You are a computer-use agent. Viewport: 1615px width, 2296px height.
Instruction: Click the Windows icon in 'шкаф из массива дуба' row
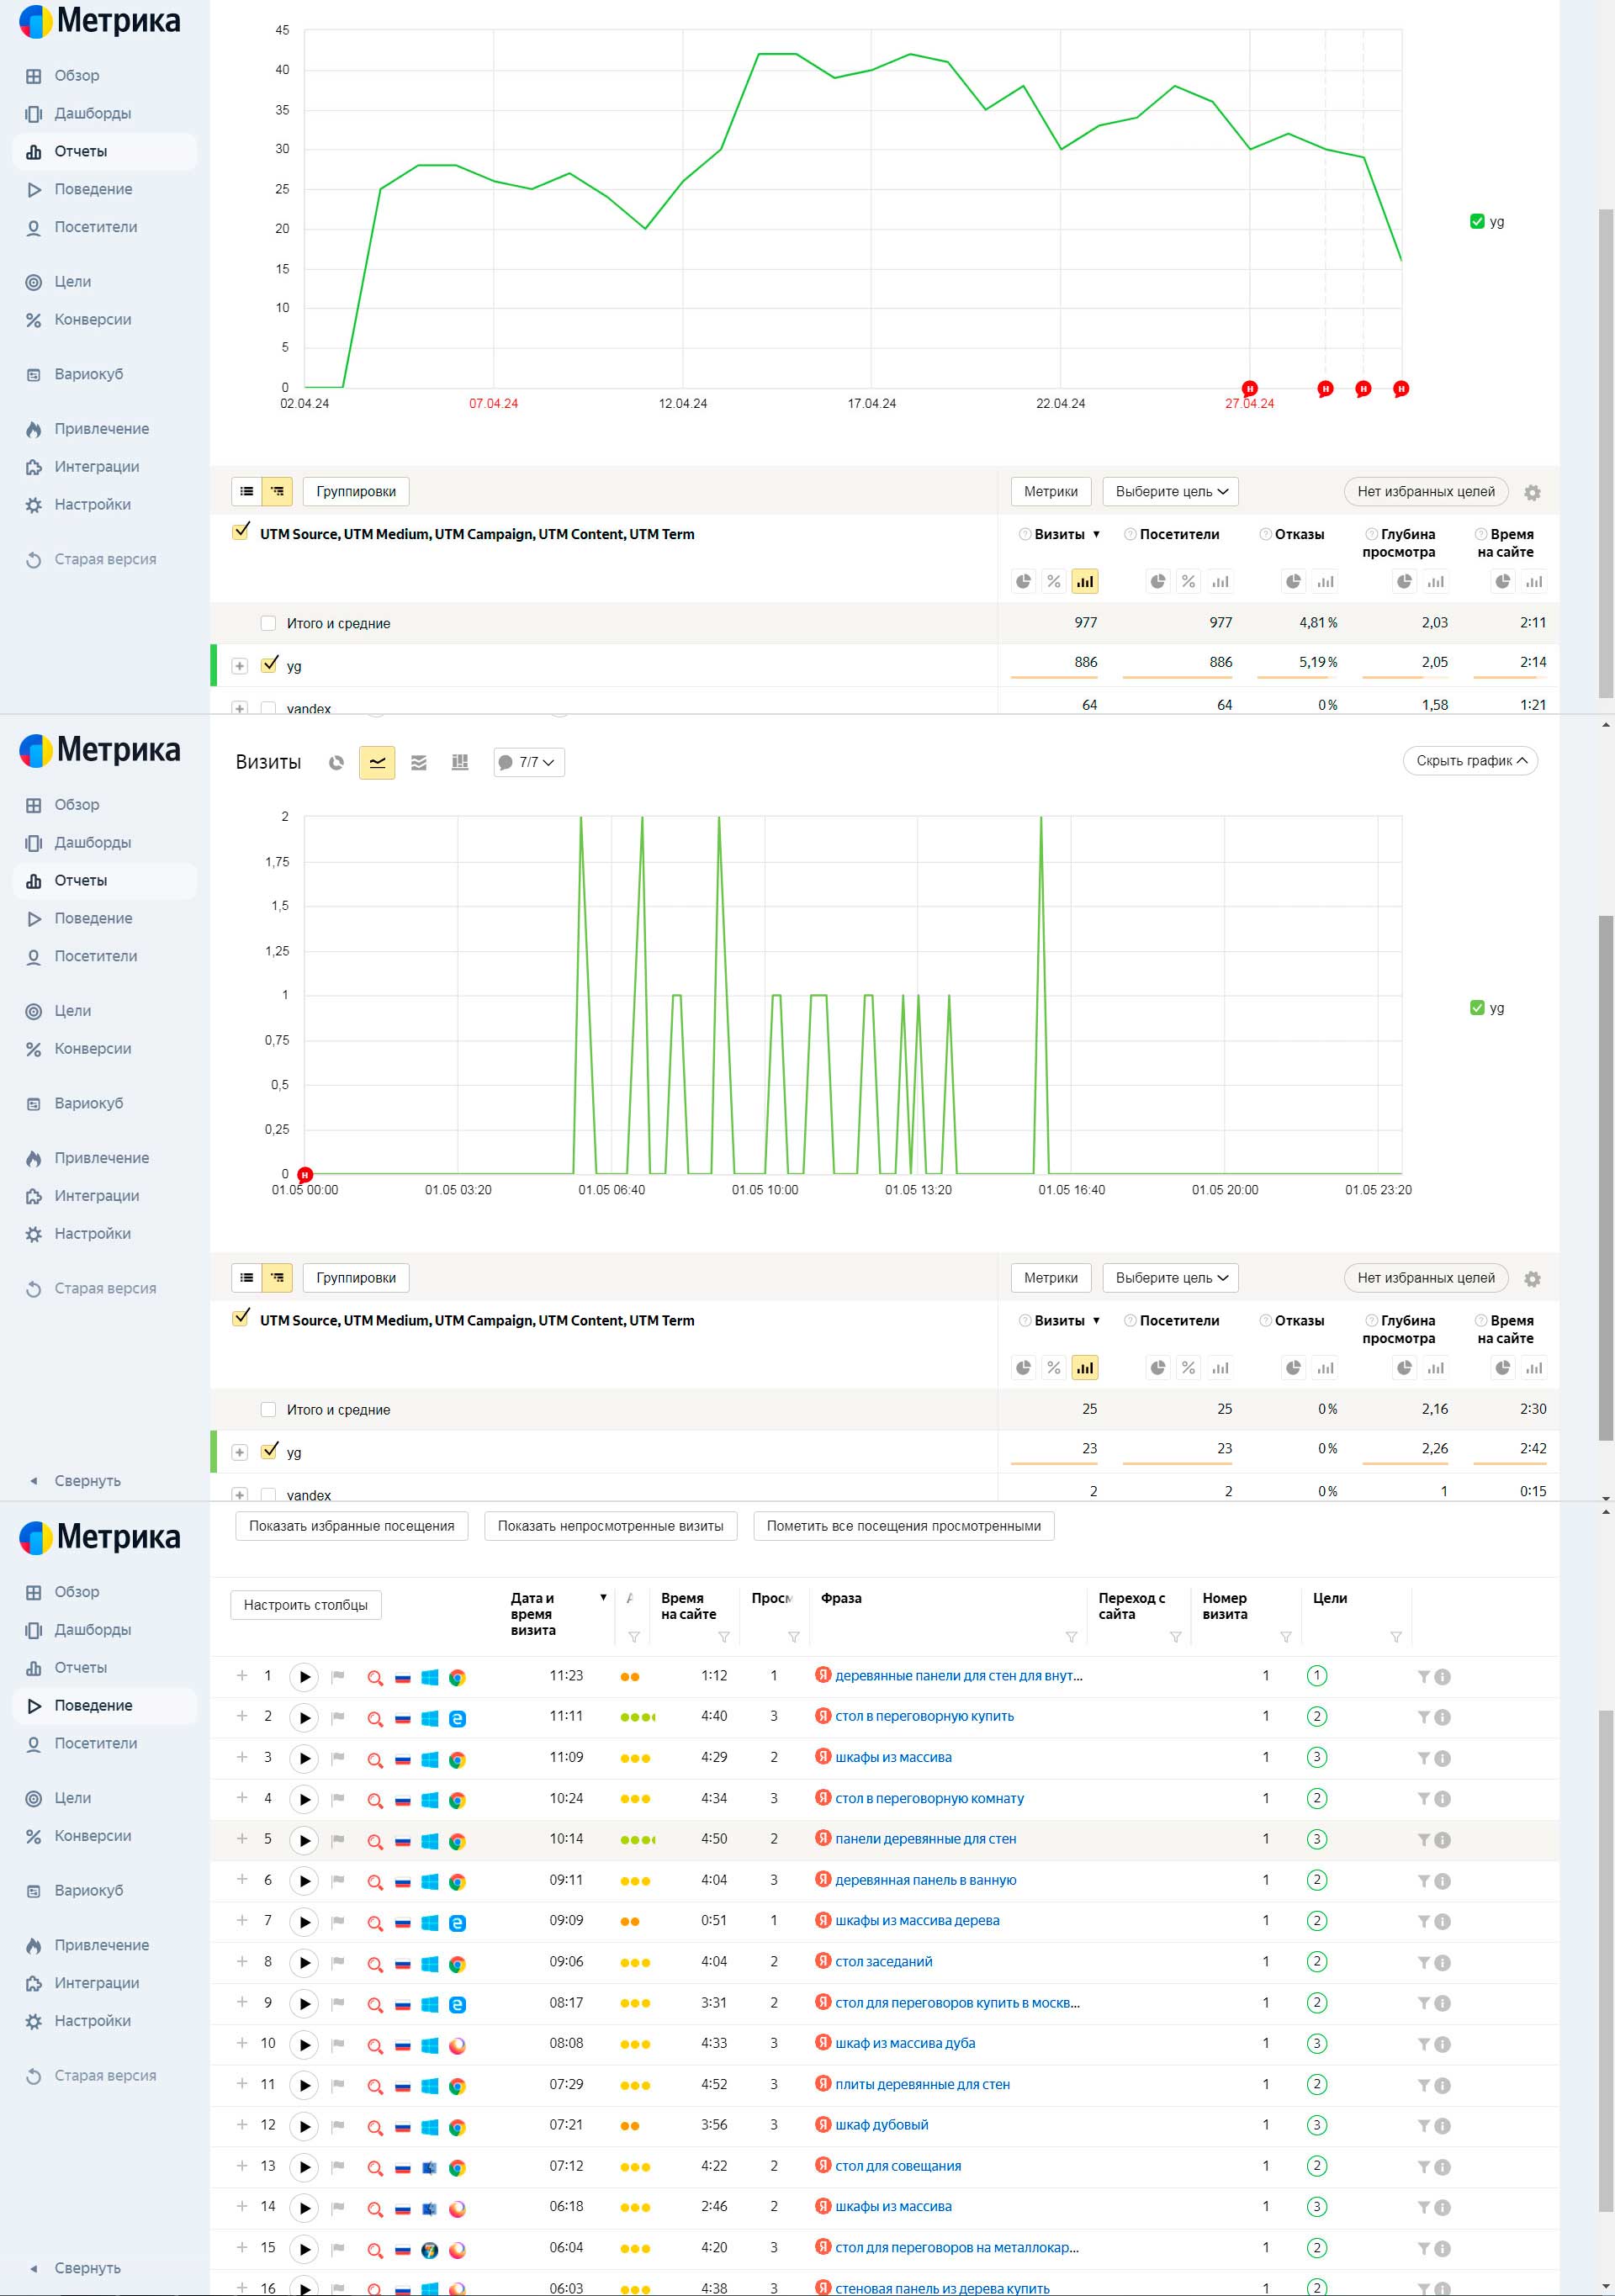pos(430,2045)
